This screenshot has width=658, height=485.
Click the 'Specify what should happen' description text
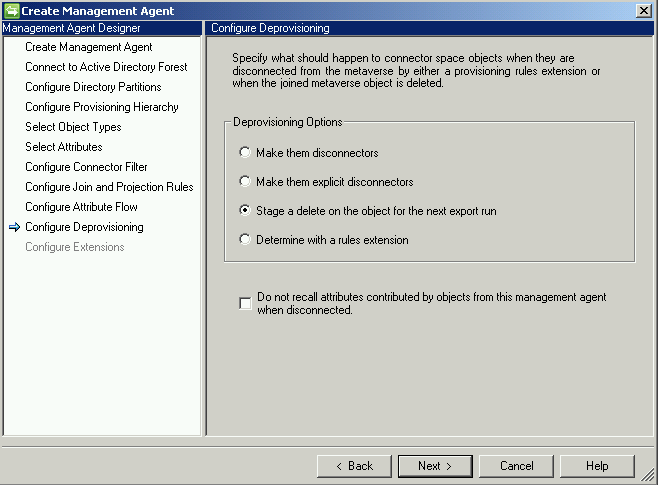[x=416, y=70]
